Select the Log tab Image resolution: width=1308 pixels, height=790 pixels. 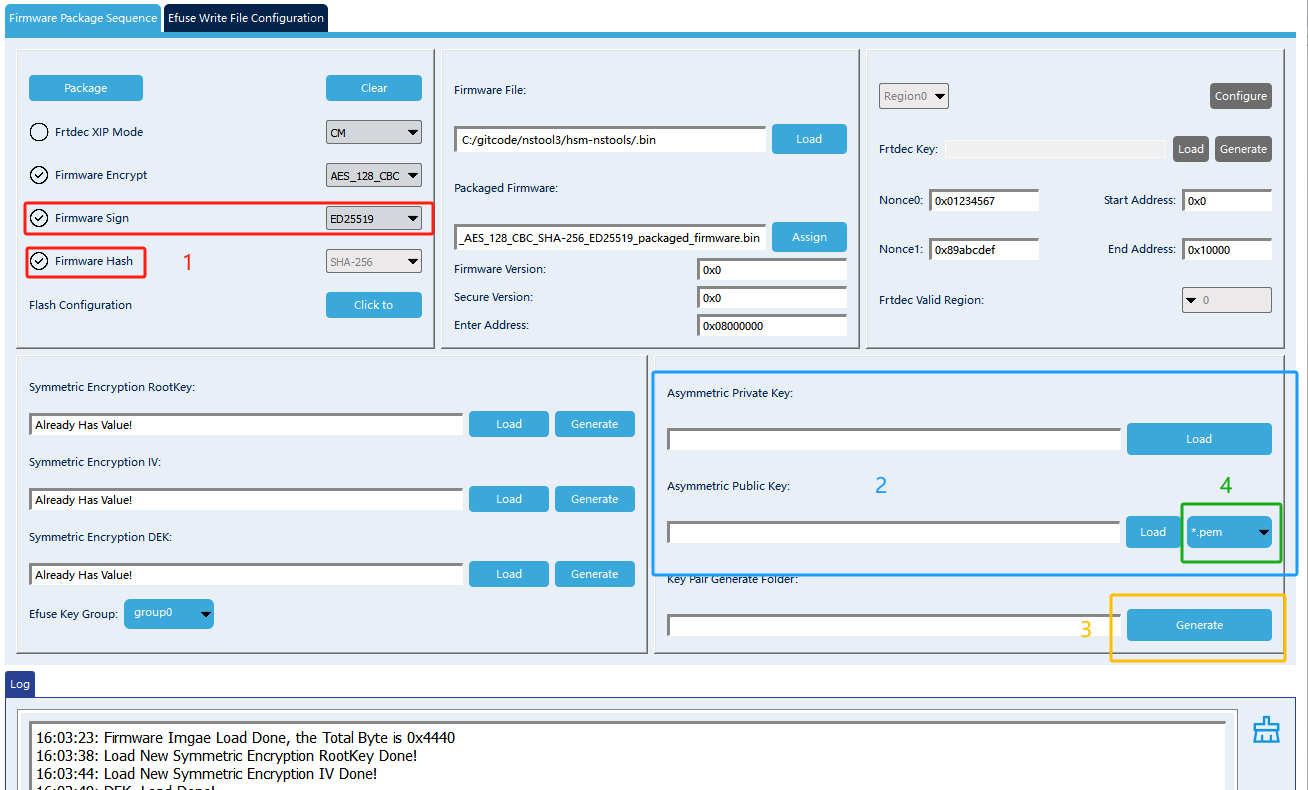20,684
